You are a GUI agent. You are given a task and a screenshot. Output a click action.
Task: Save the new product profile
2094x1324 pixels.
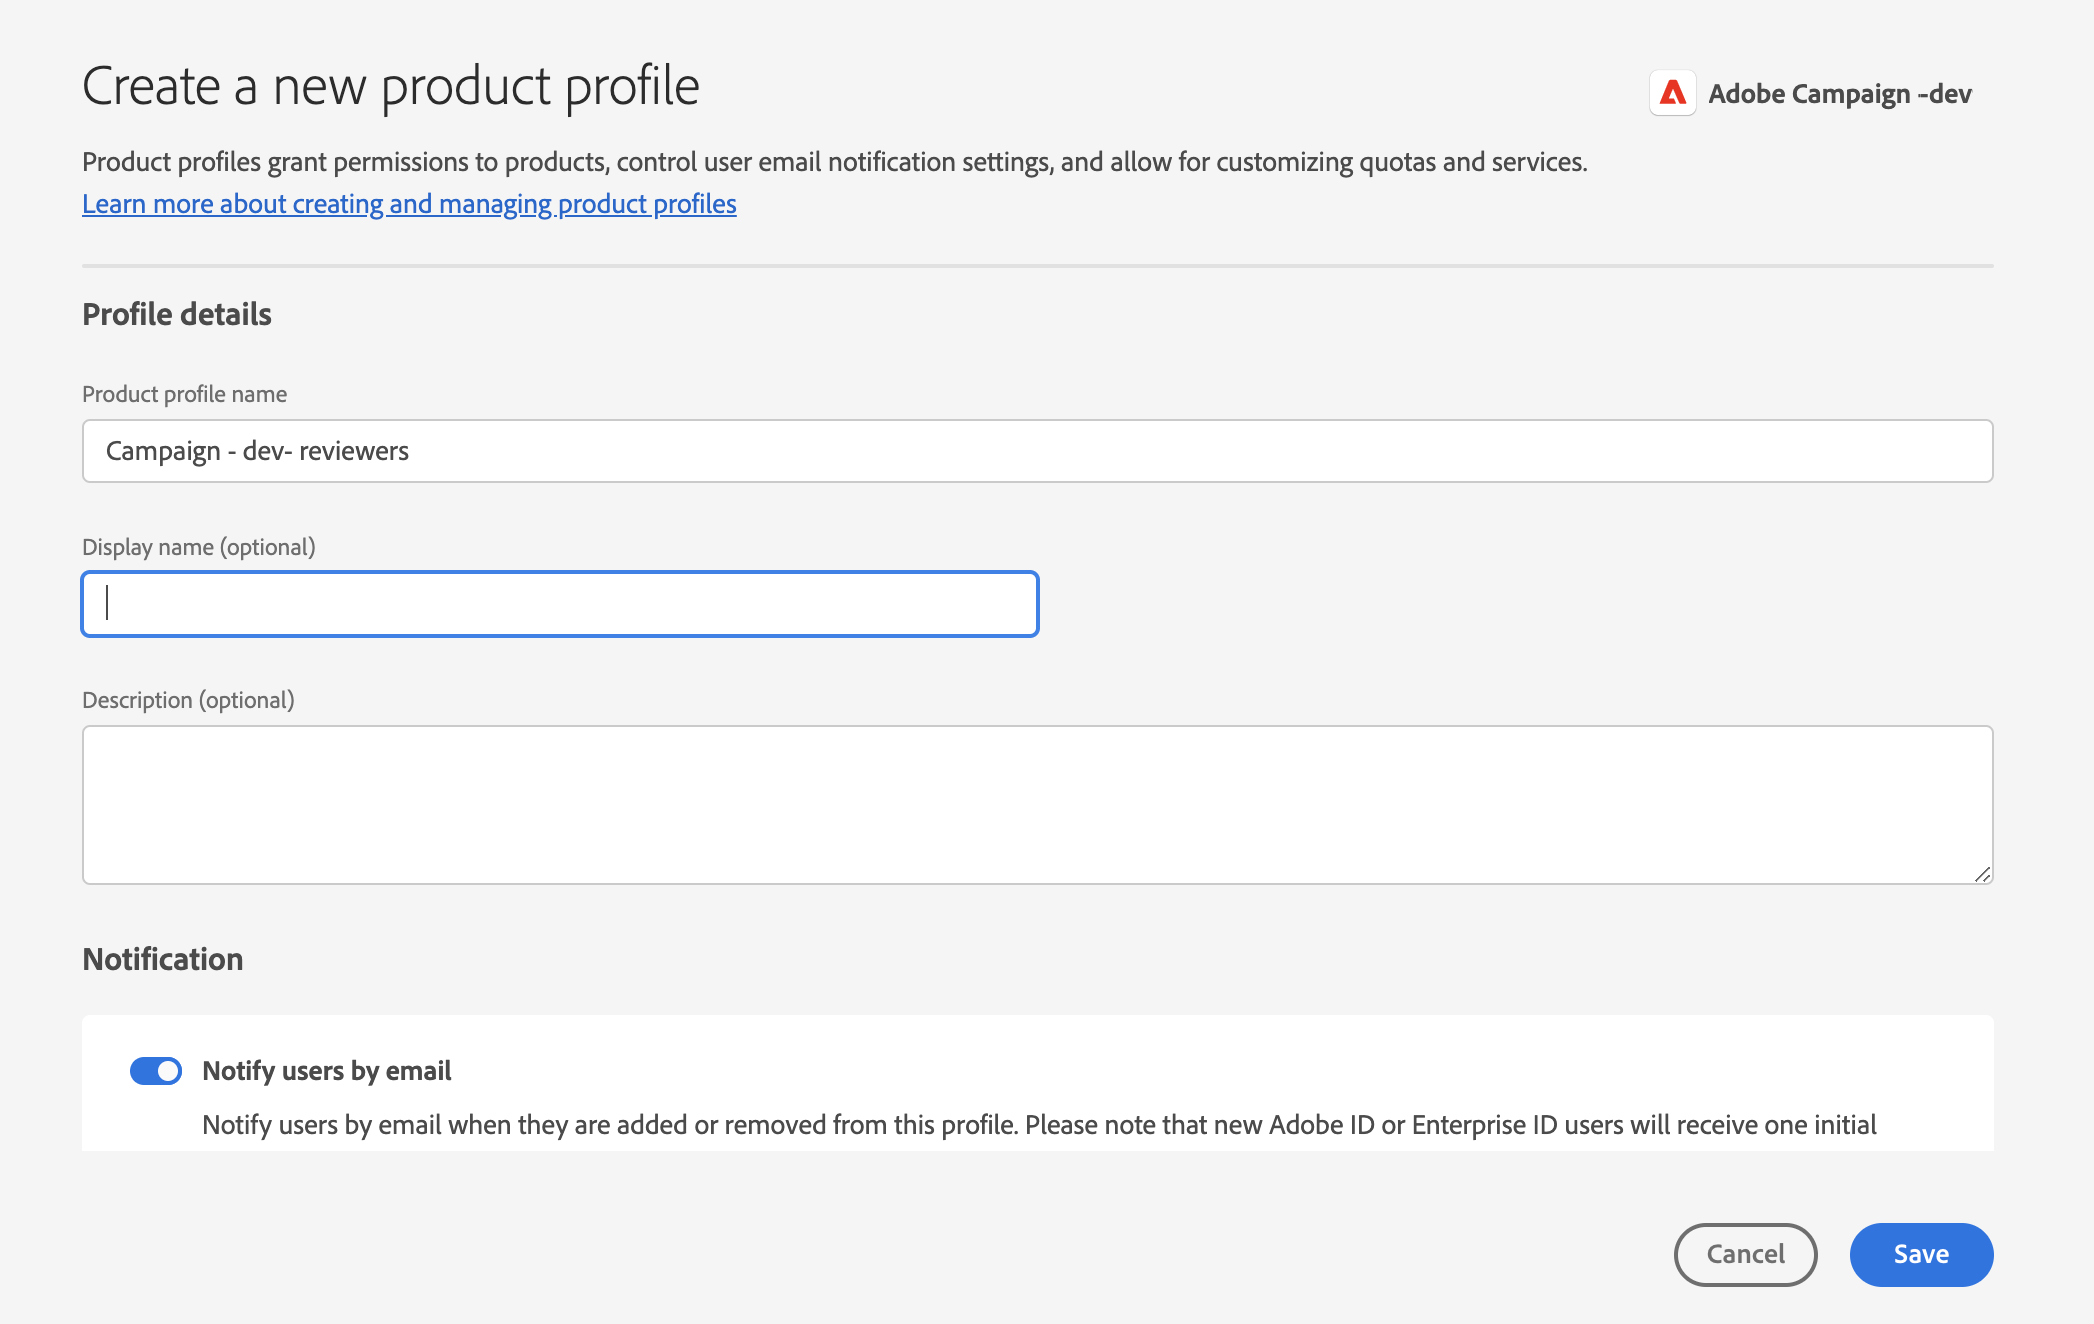click(1920, 1254)
